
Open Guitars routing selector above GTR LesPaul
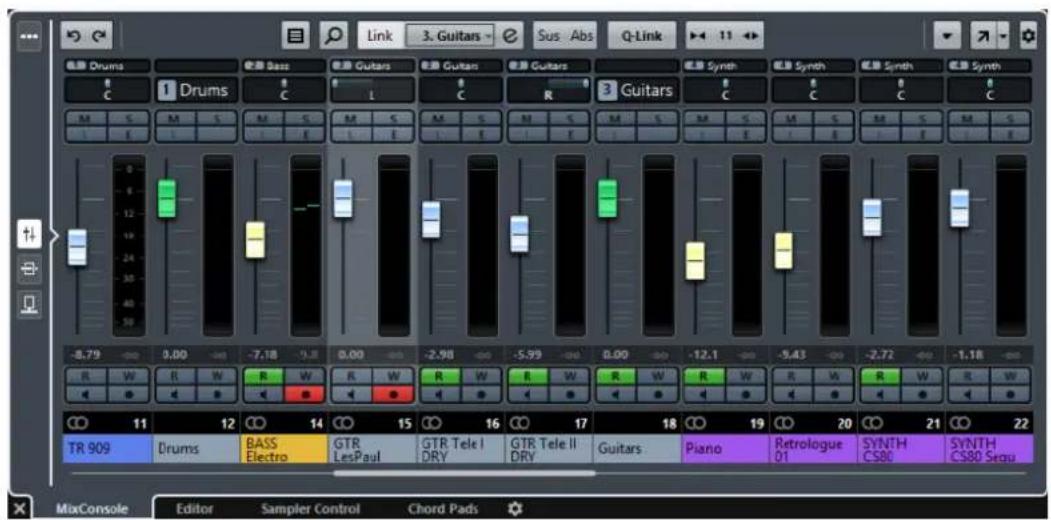click(373, 66)
